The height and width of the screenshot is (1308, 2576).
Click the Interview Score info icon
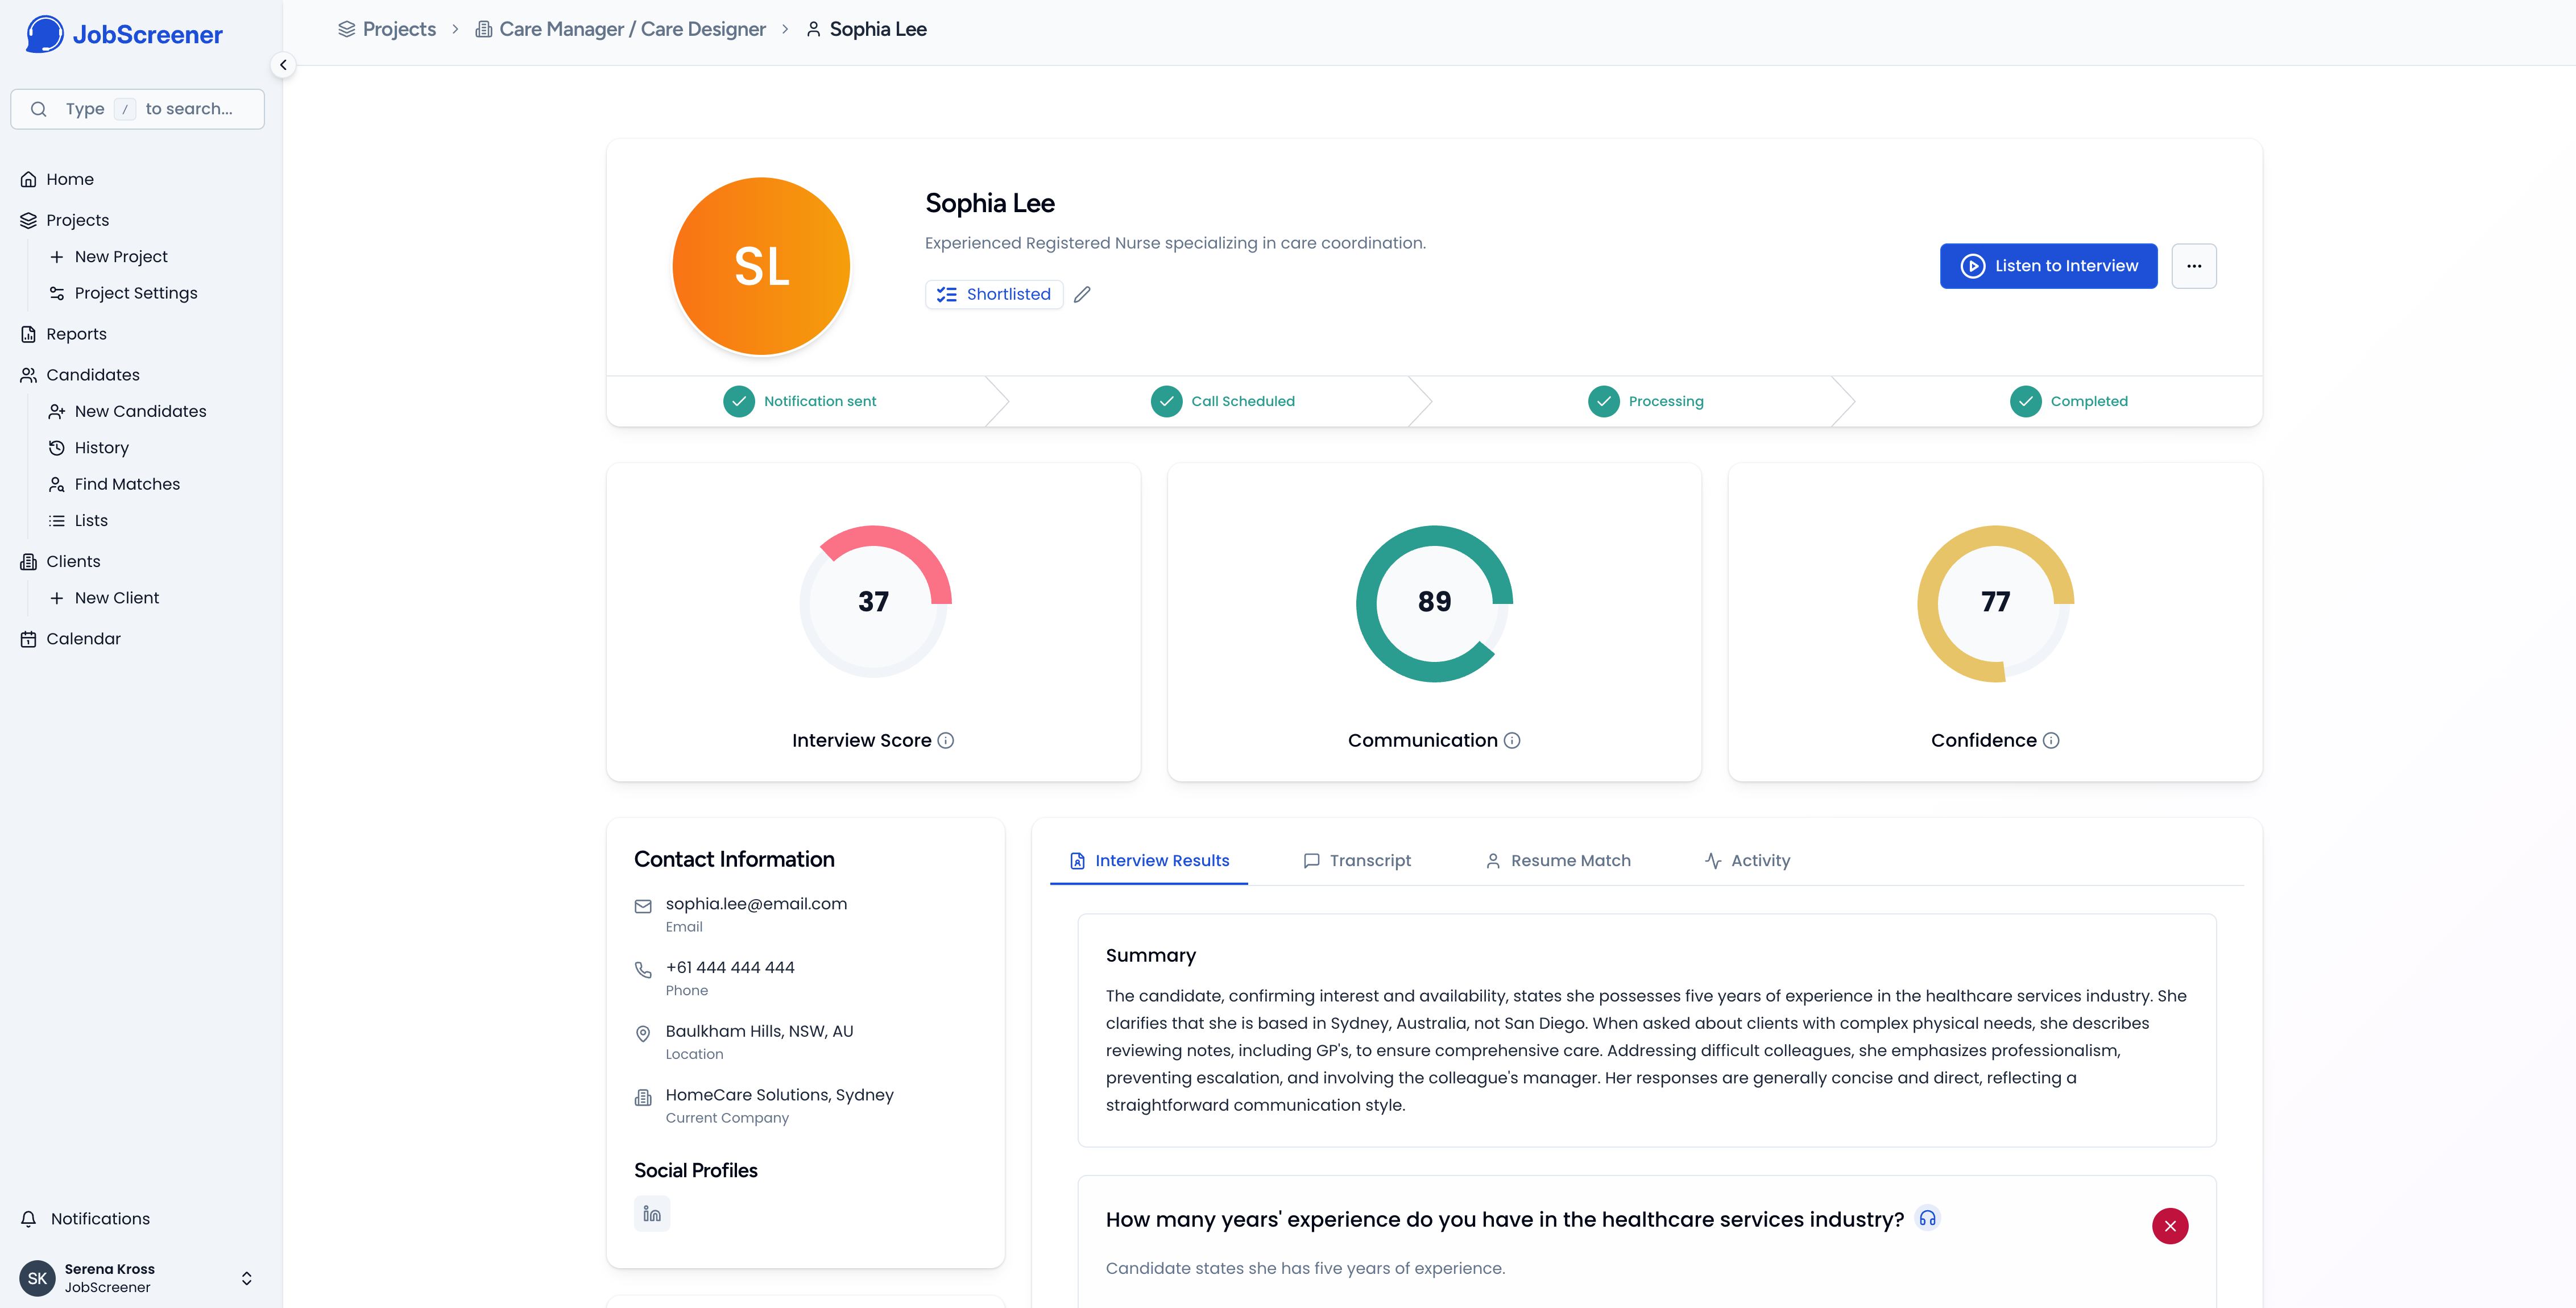pos(945,741)
